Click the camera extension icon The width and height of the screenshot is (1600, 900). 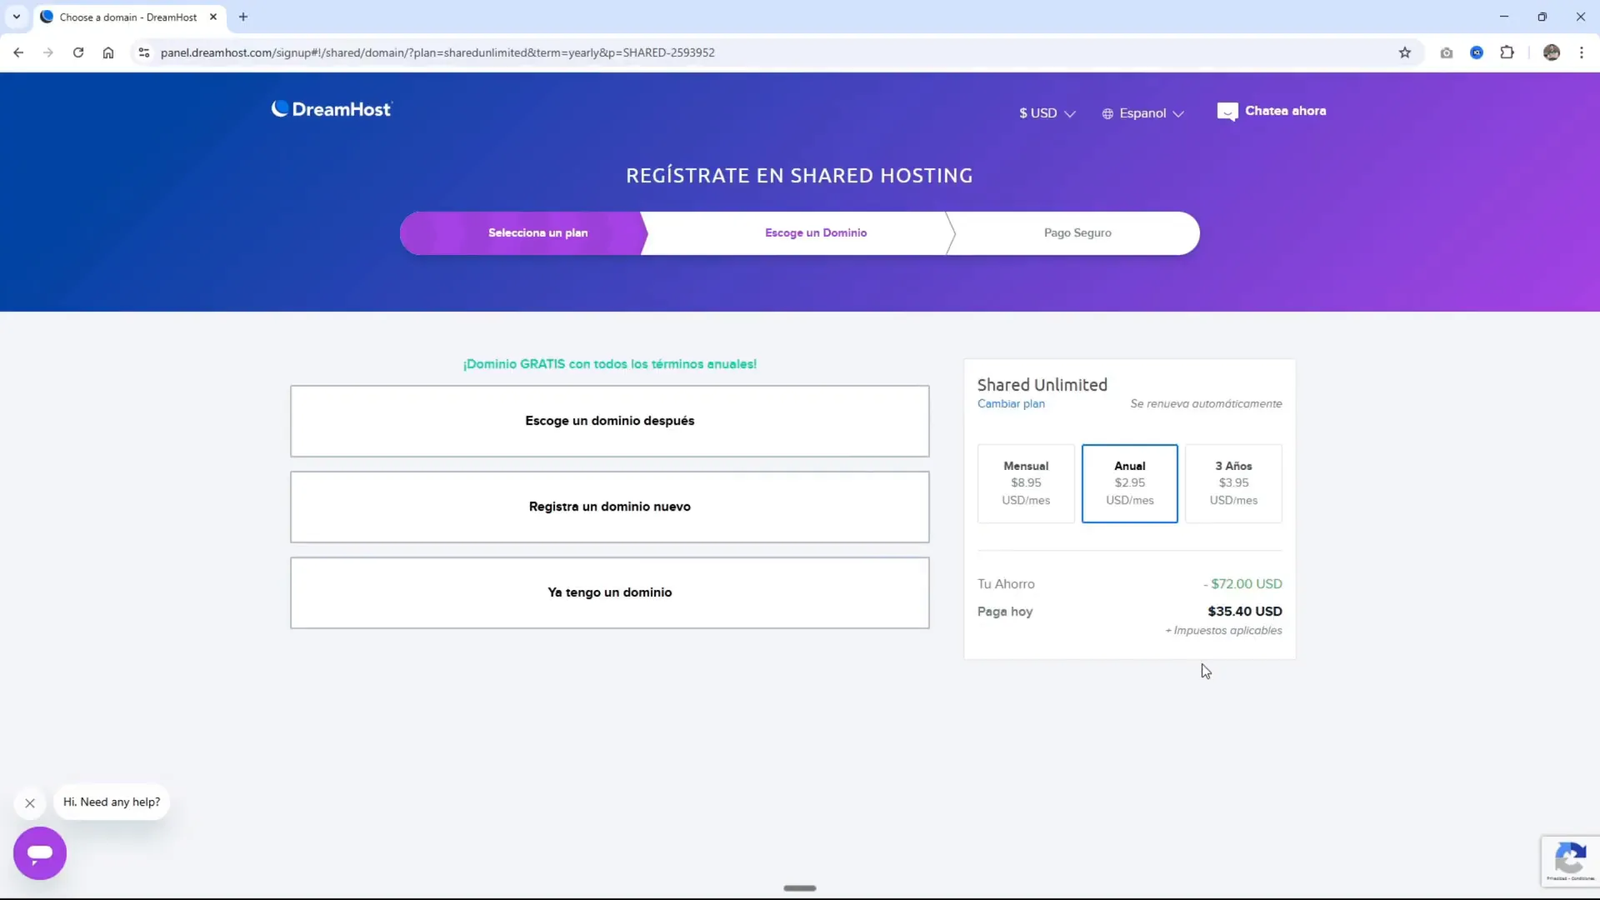click(1446, 52)
